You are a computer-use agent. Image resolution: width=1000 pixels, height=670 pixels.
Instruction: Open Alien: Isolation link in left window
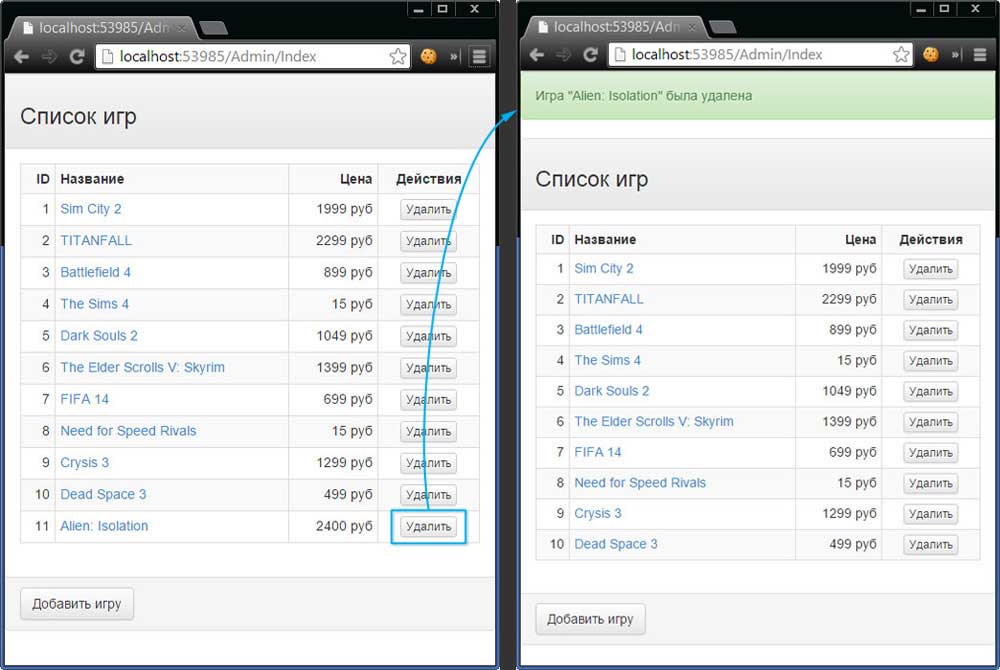coord(104,526)
